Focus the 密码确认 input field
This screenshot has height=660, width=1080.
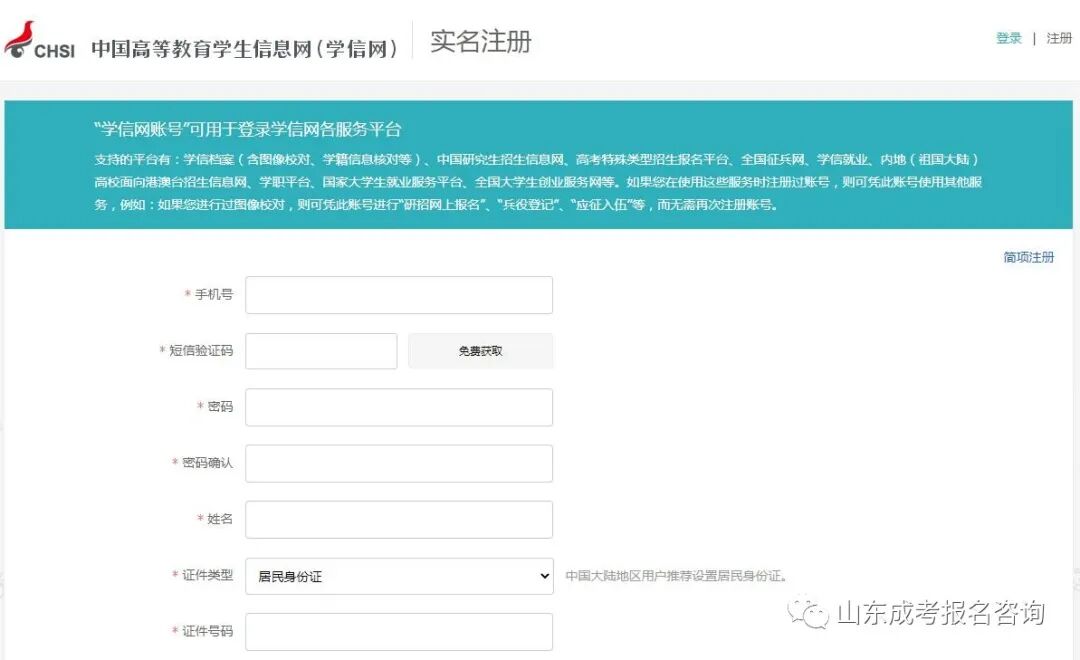399,463
